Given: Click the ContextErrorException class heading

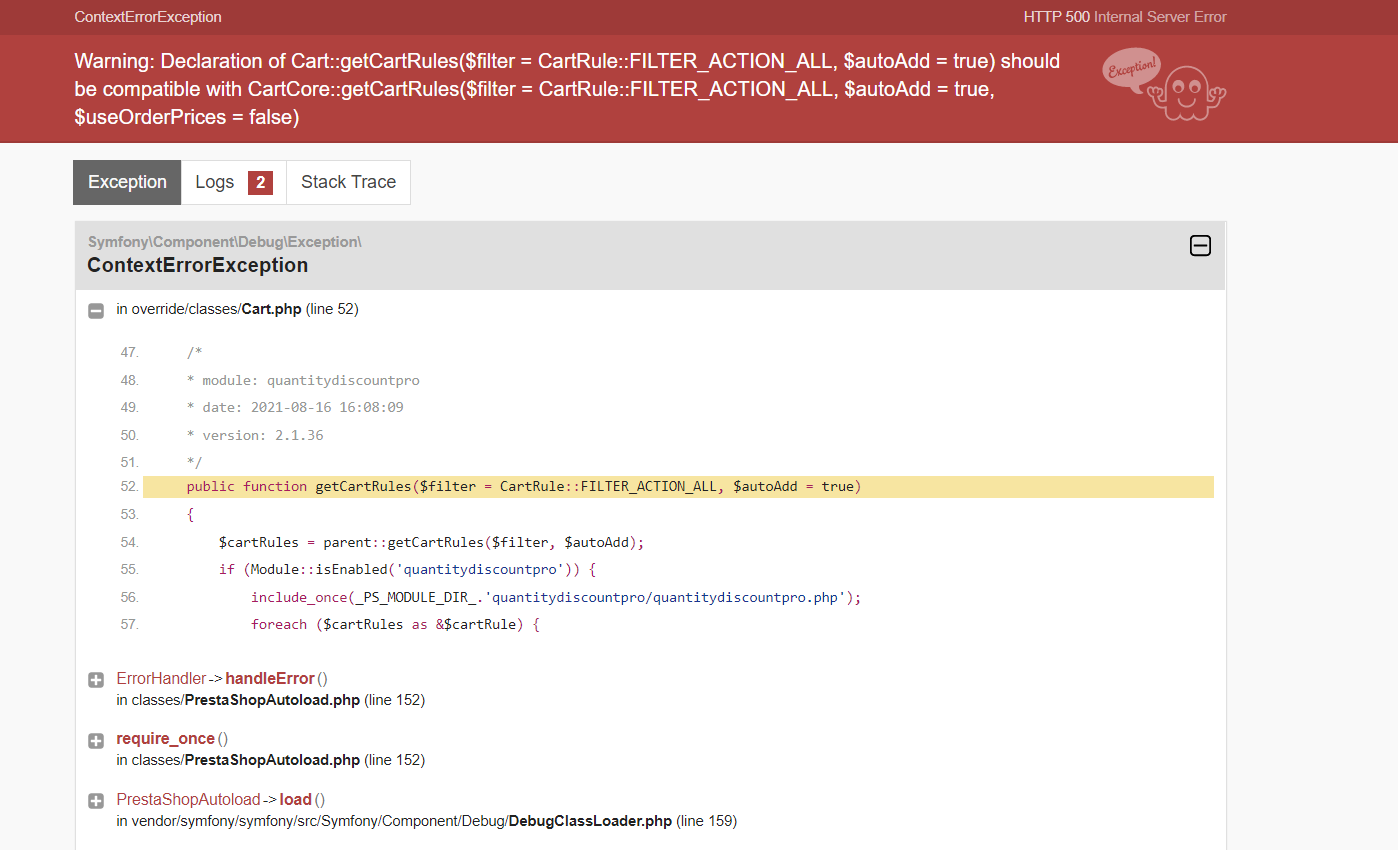Looking at the screenshot, I should click(198, 265).
